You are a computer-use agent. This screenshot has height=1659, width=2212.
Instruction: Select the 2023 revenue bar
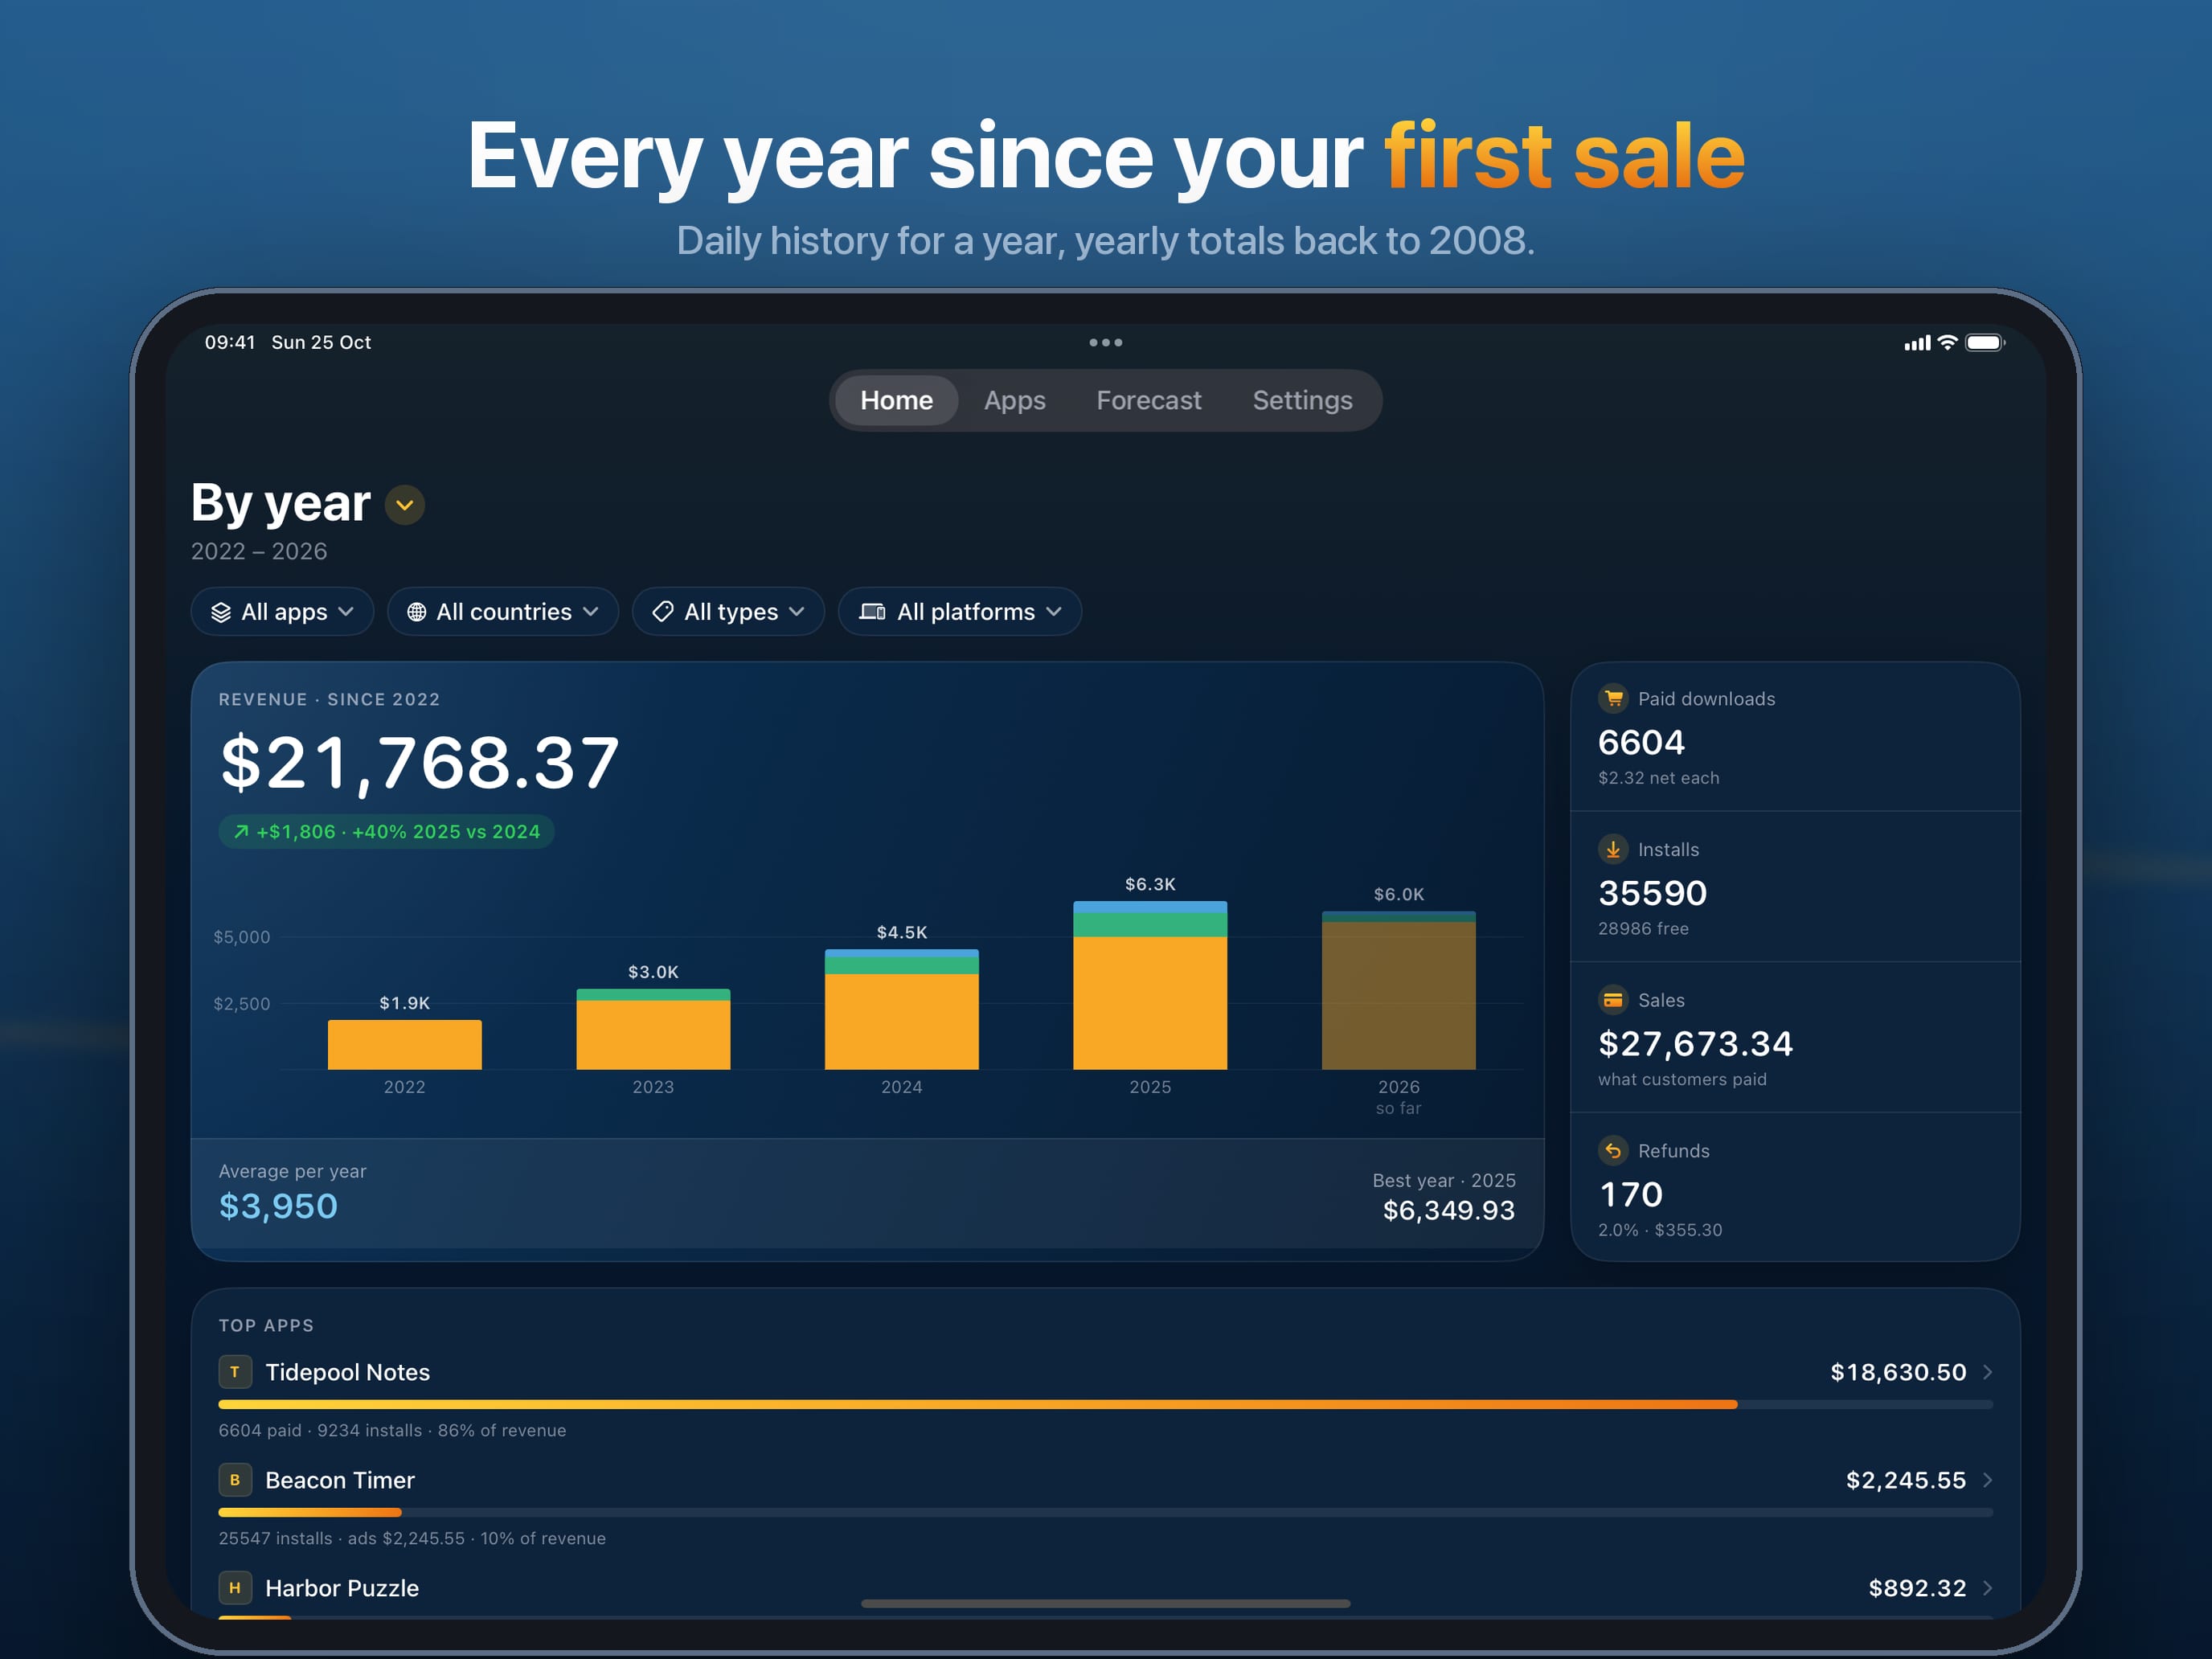653,1029
